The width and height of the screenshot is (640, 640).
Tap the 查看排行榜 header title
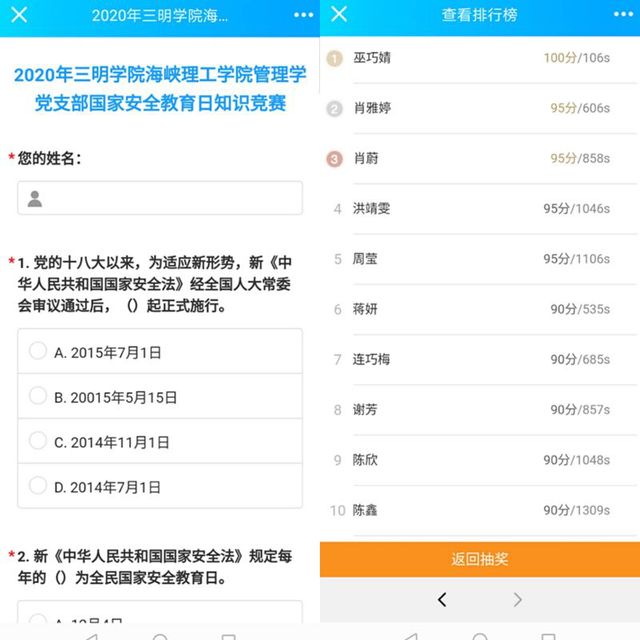(480, 16)
